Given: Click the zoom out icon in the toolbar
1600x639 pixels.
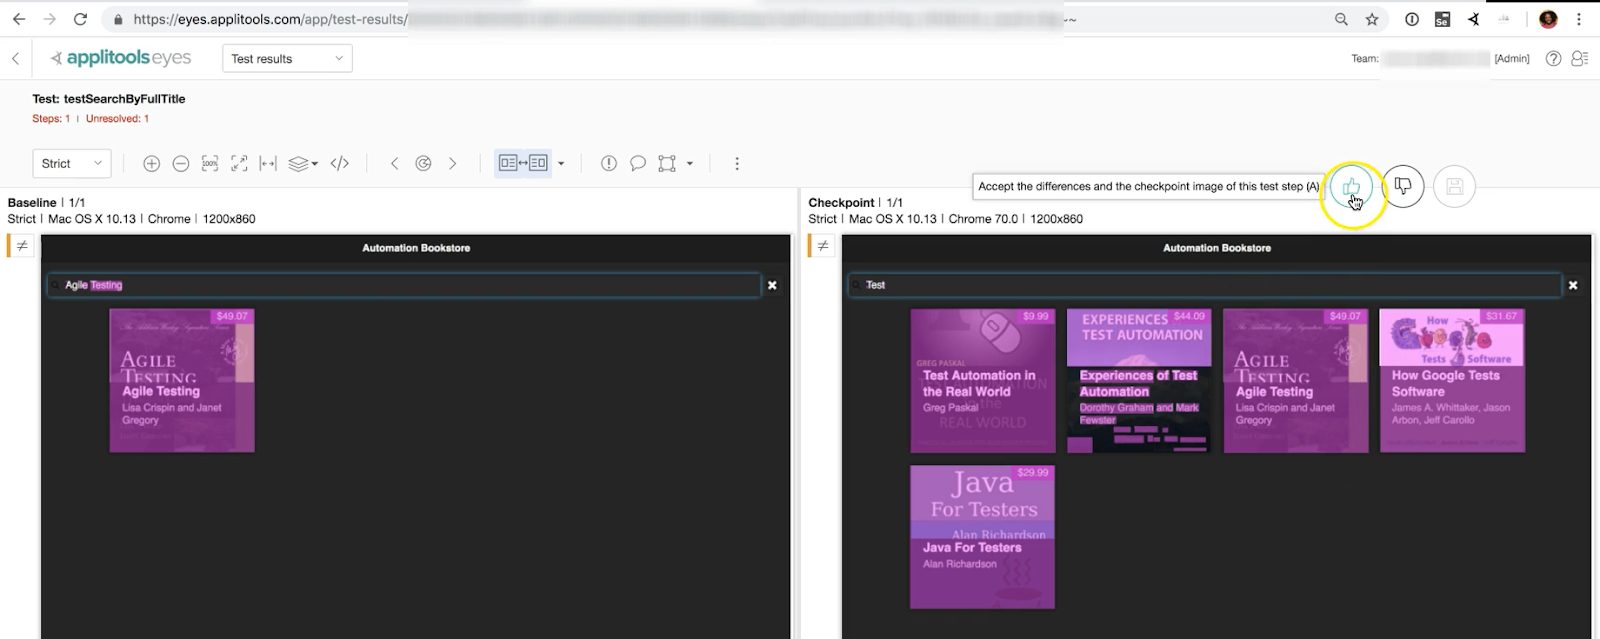Looking at the screenshot, I should [181, 164].
